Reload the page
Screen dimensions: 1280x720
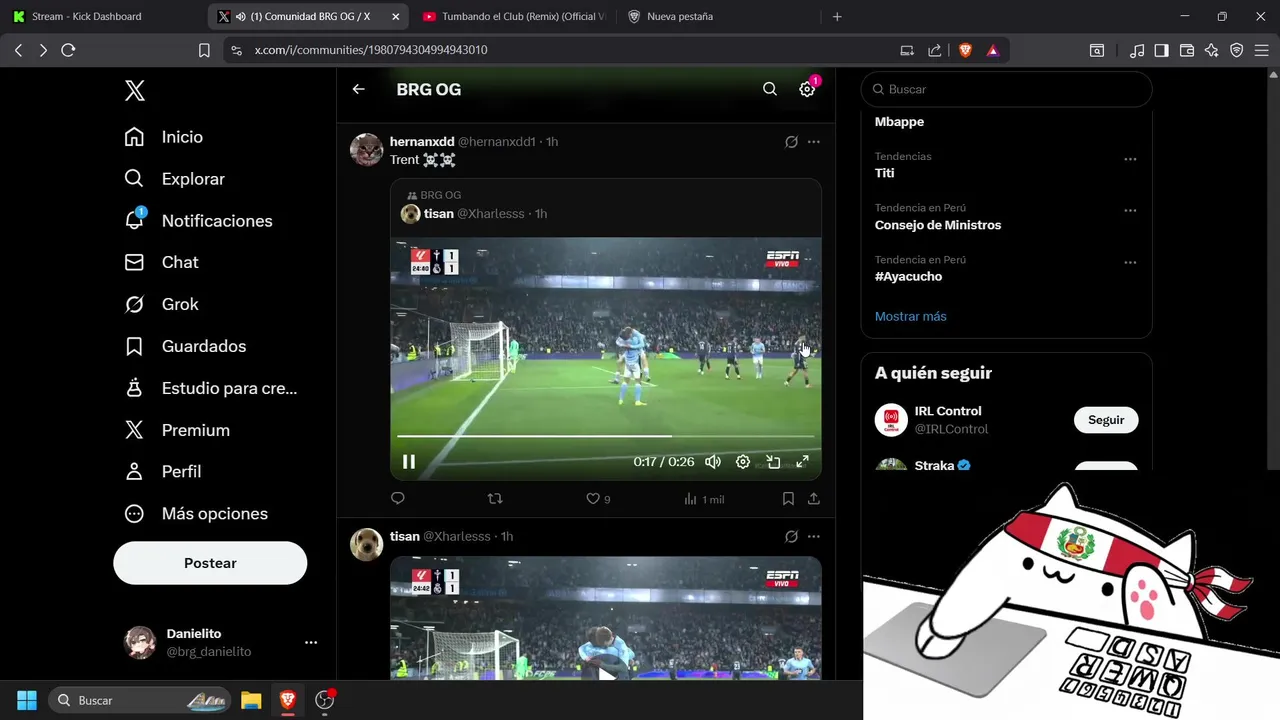(x=68, y=50)
